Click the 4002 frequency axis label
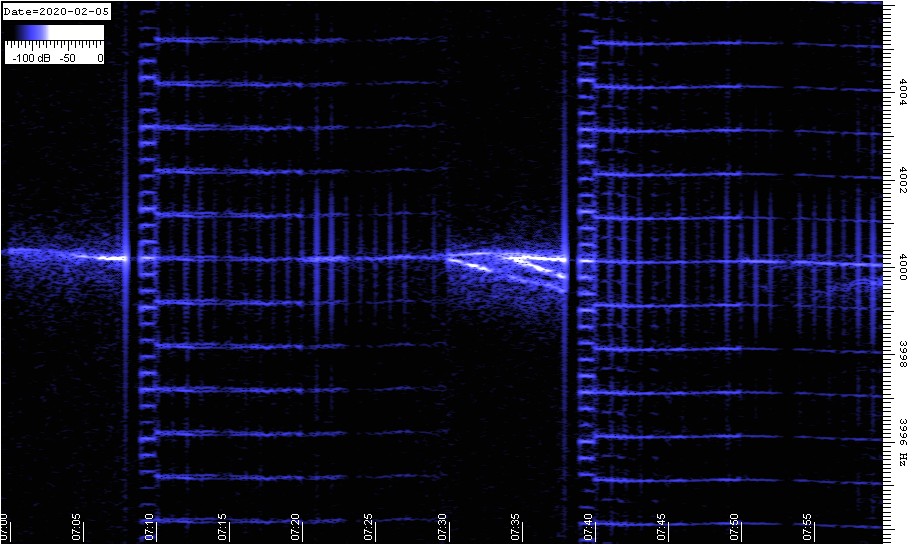Image resolution: width=912 pixels, height=545 pixels. (903, 180)
